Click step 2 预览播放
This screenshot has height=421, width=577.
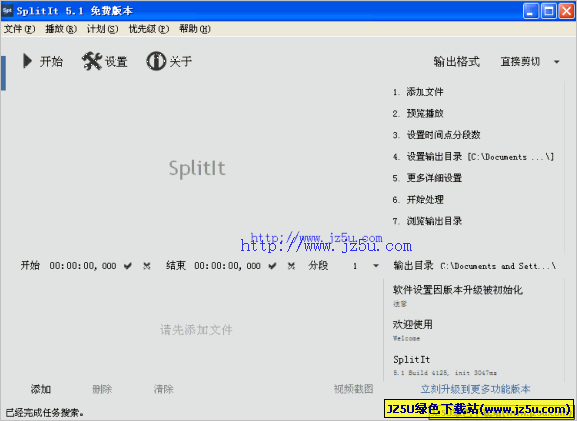pos(418,113)
